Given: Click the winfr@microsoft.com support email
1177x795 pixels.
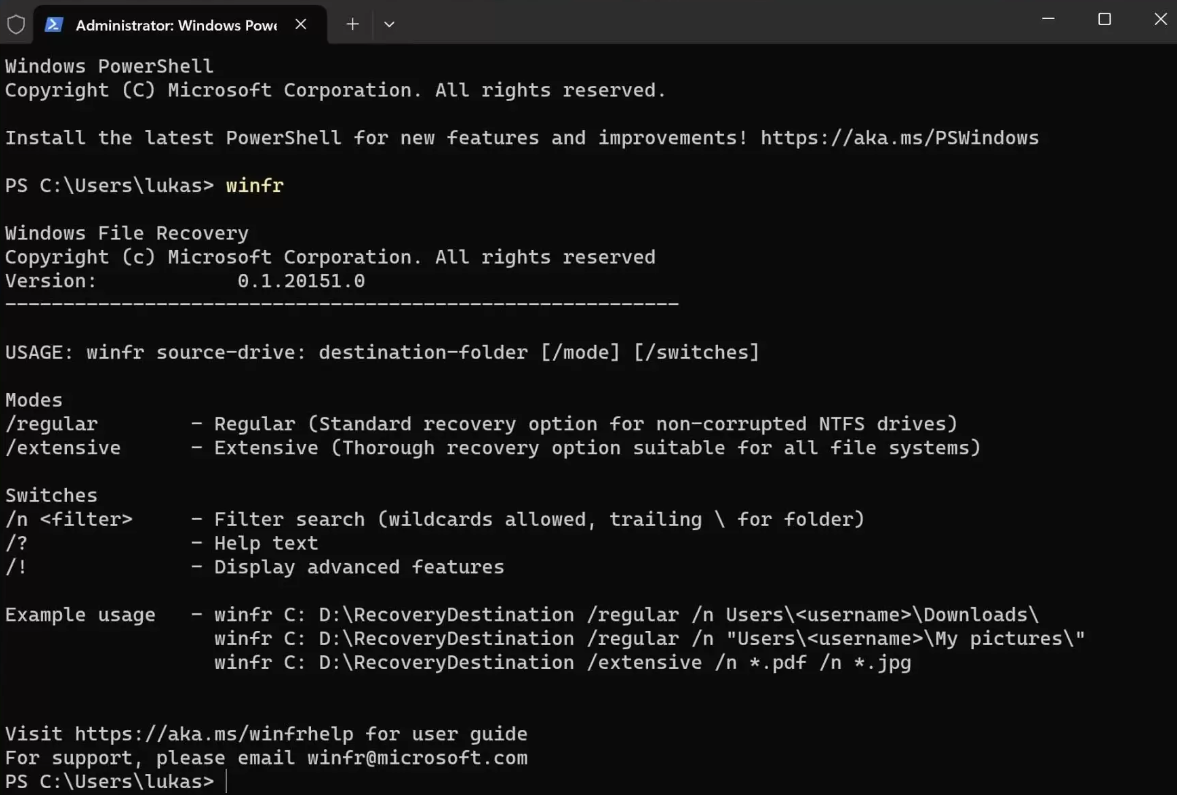Looking at the screenshot, I should click(417, 758).
